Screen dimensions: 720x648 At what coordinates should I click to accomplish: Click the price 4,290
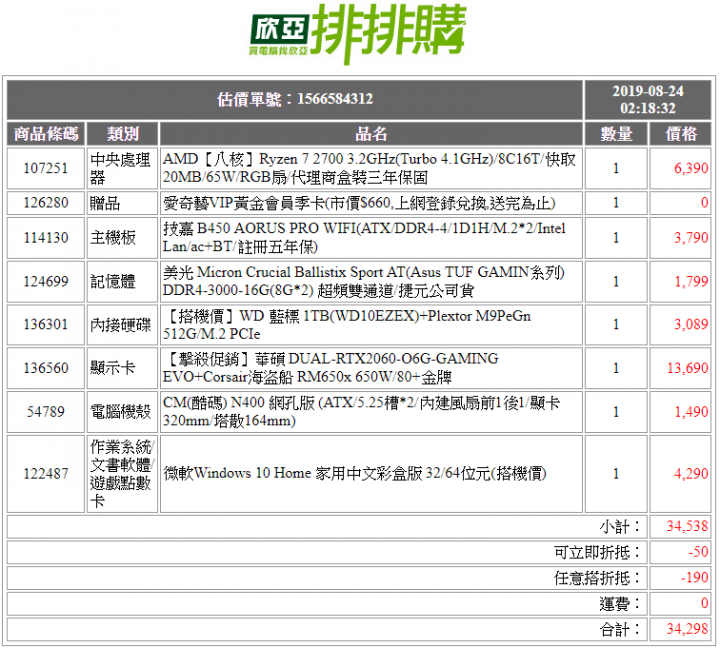(691, 473)
